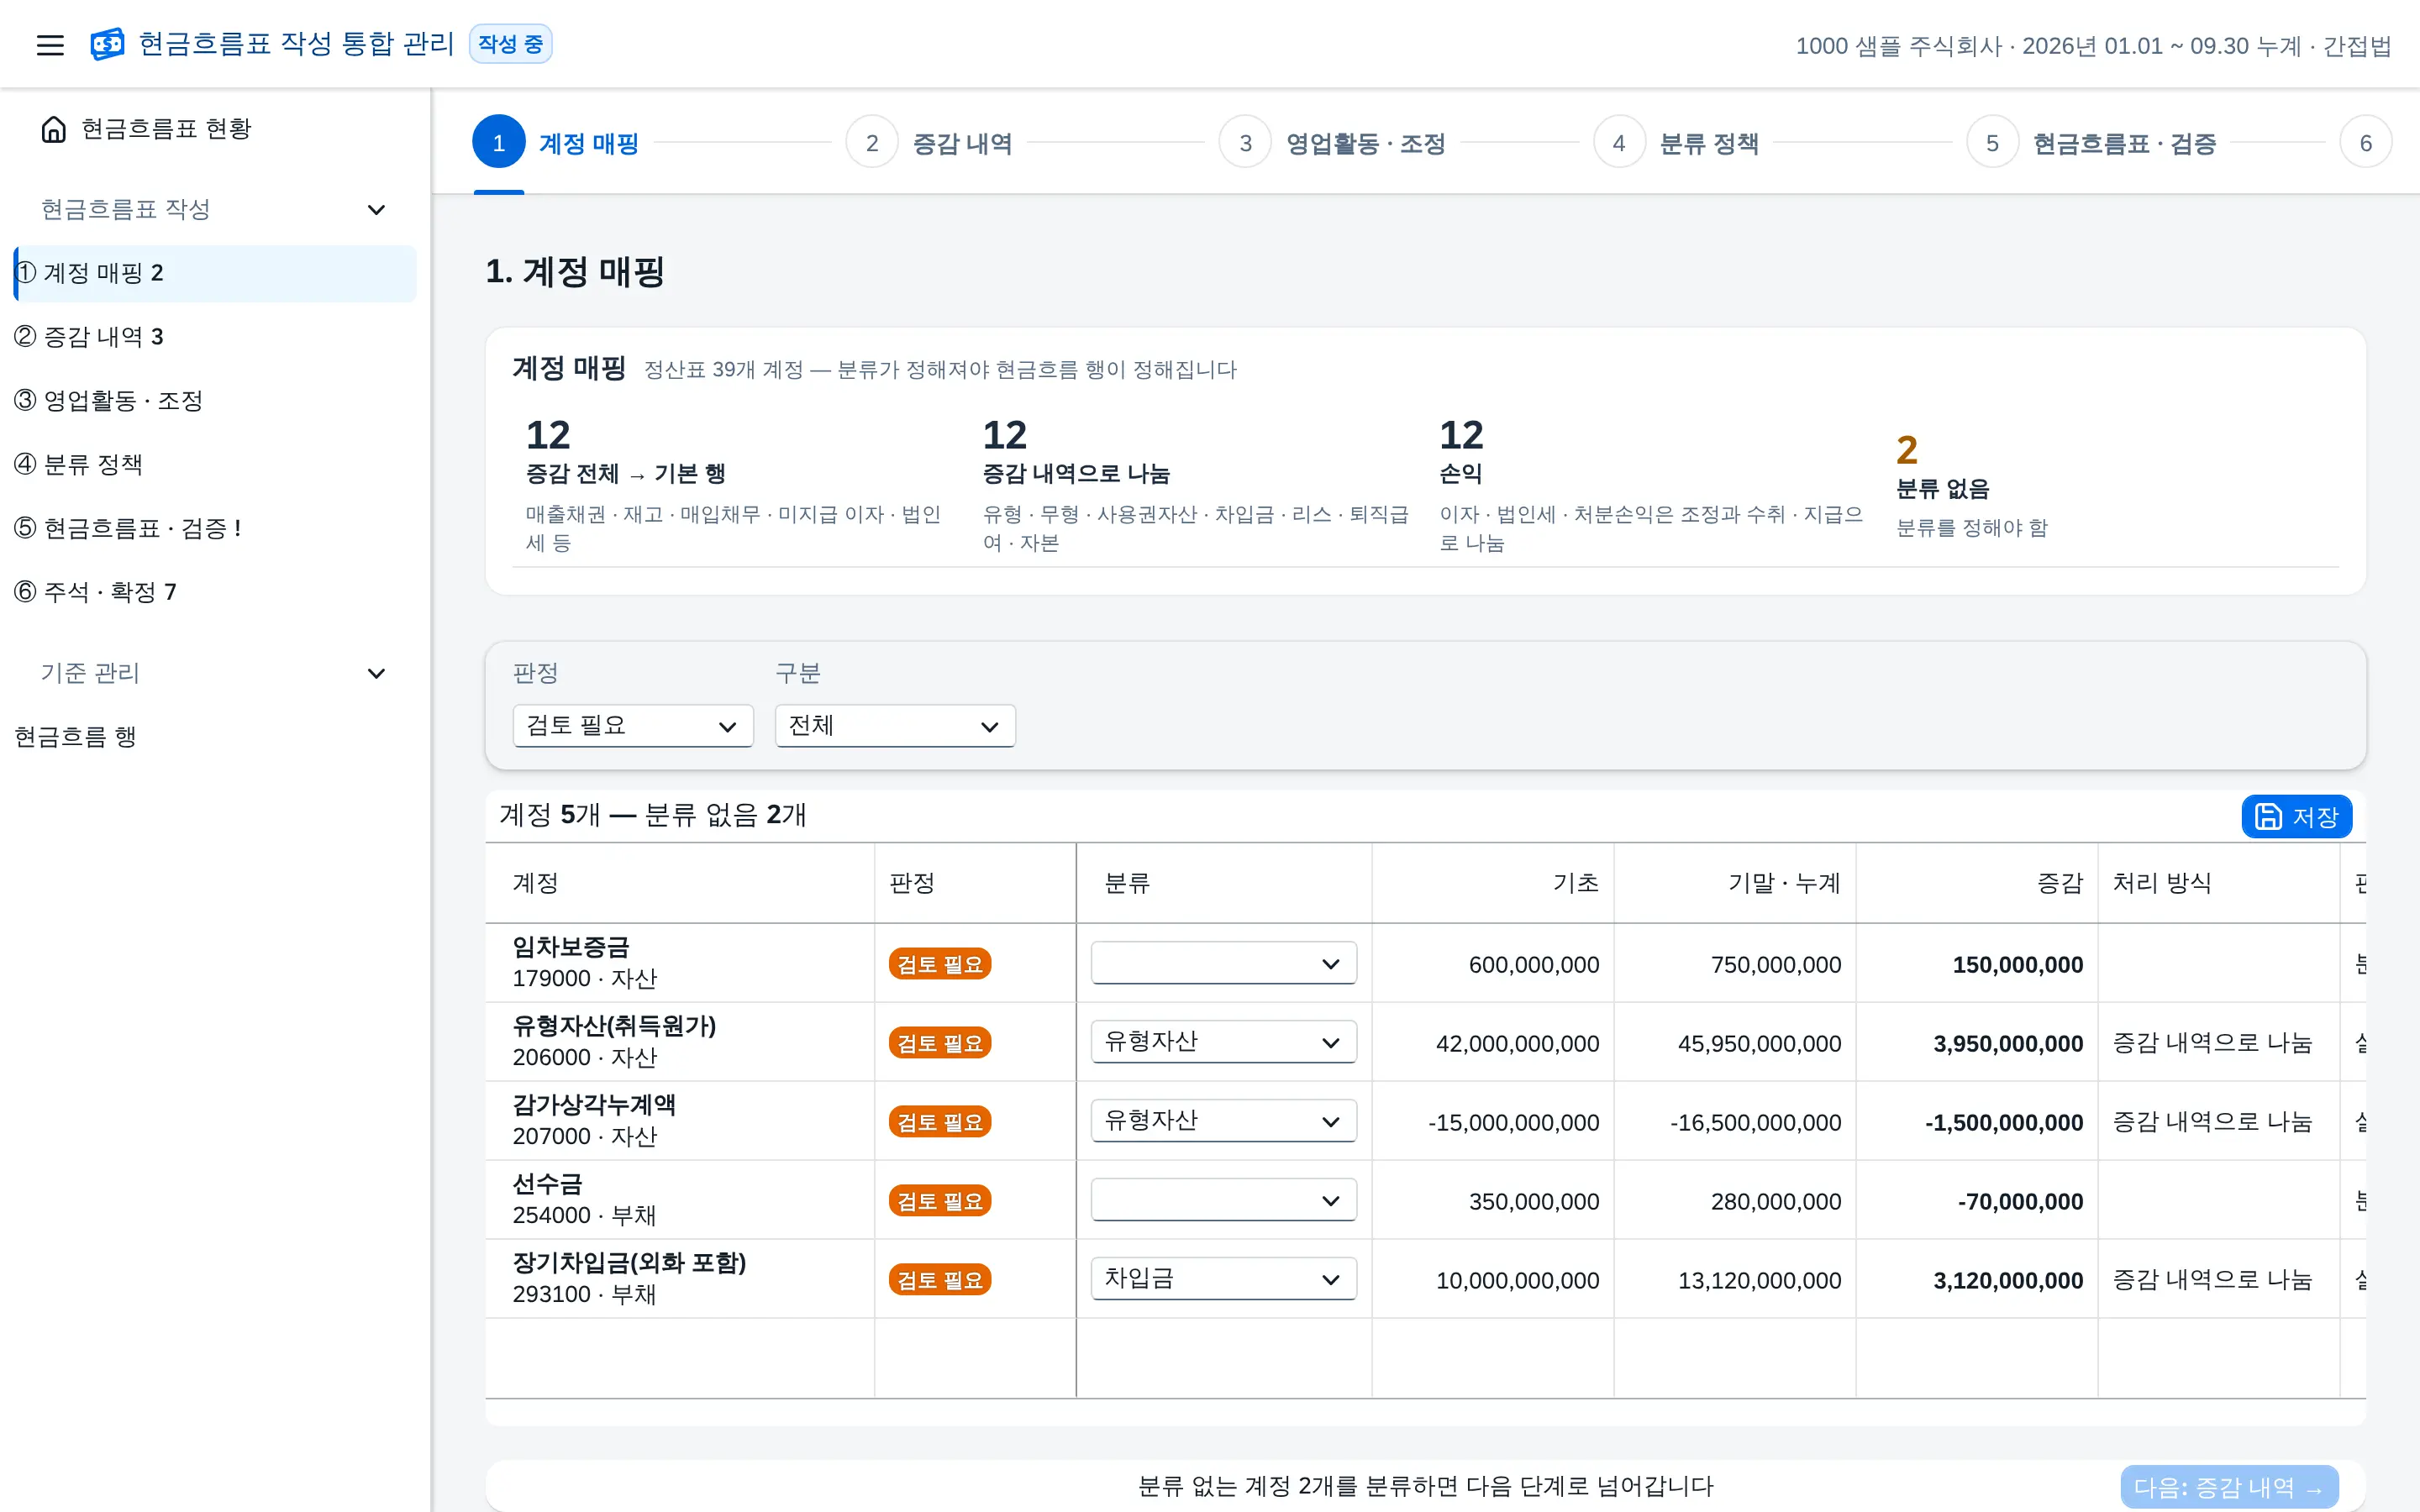Click the home icon beside 현금흐름표 현황
Image resolution: width=2420 pixels, height=1512 pixels.
tap(54, 129)
